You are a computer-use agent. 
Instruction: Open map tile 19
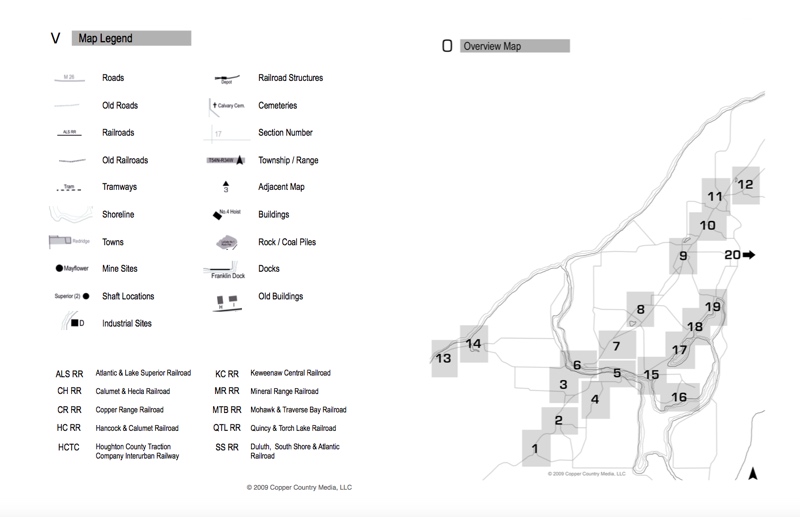pyautogui.click(x=713, y=307)
